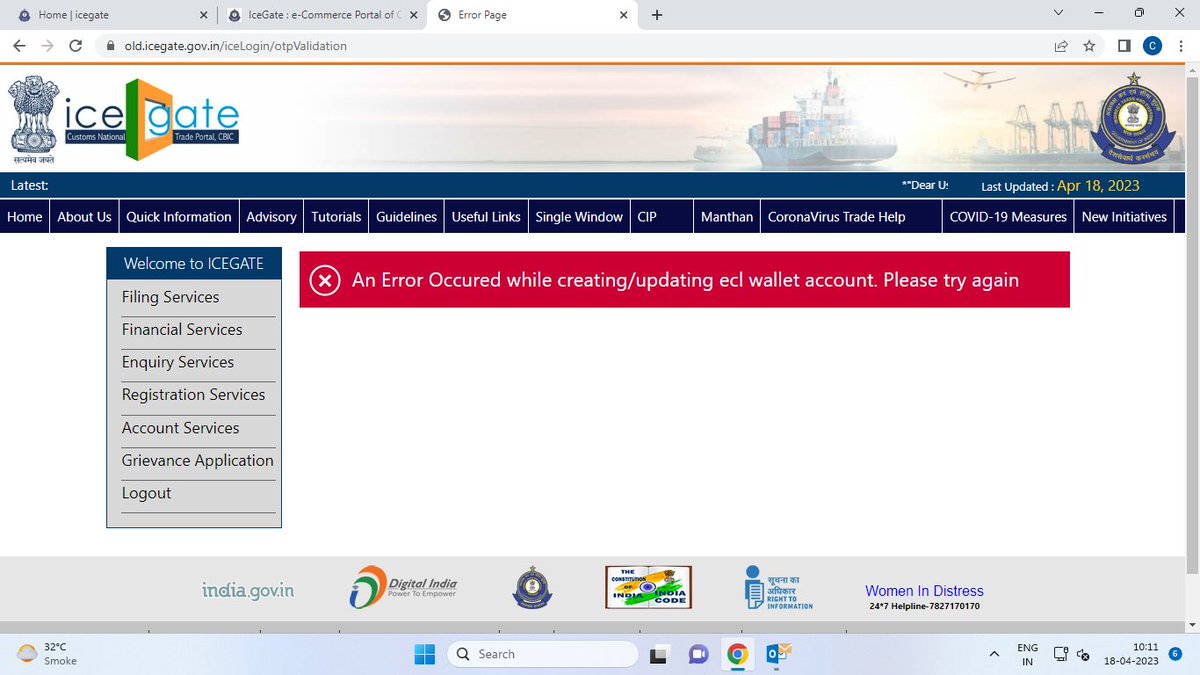Screen dimensions: 1200x675
Task: Open COVID-19 Measures menu
Action: 1008,217
